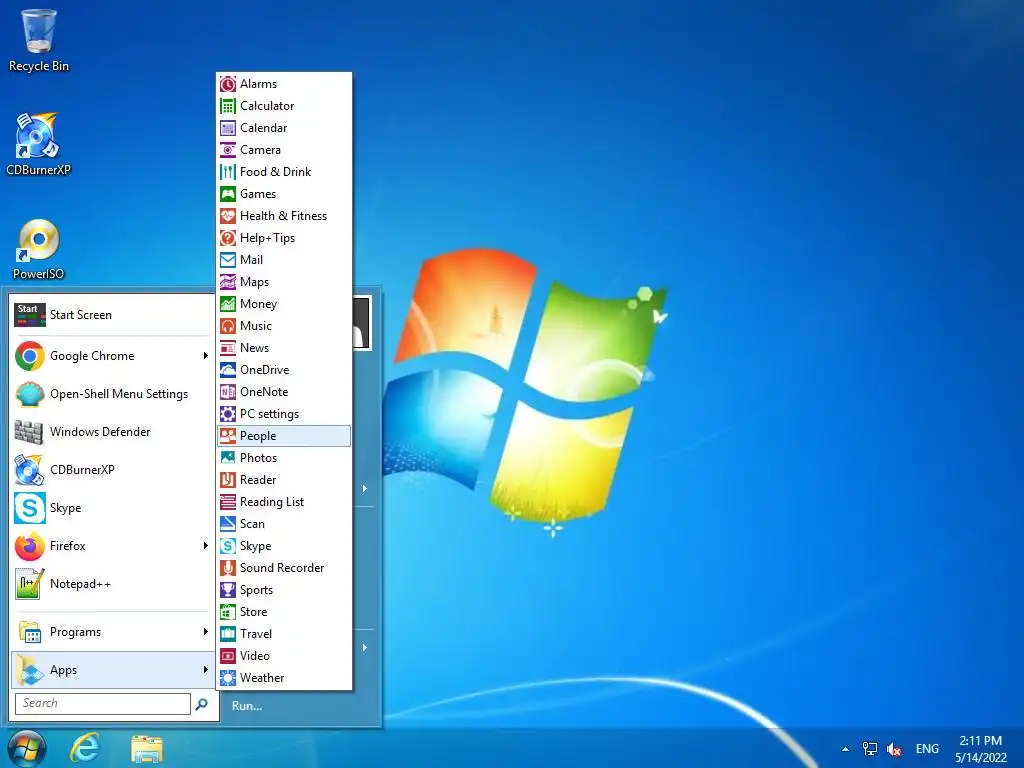Launch the Maps app icon

pos(227,281)
